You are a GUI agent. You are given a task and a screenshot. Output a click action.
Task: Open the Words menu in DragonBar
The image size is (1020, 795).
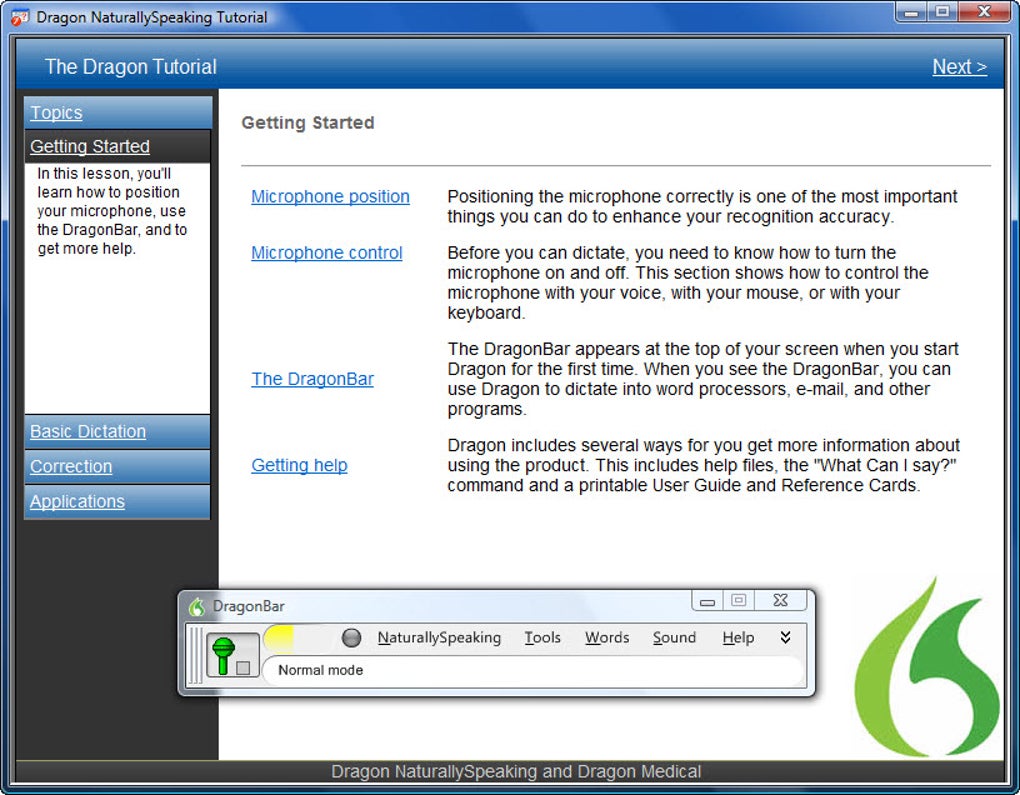(x=607, y=638)
